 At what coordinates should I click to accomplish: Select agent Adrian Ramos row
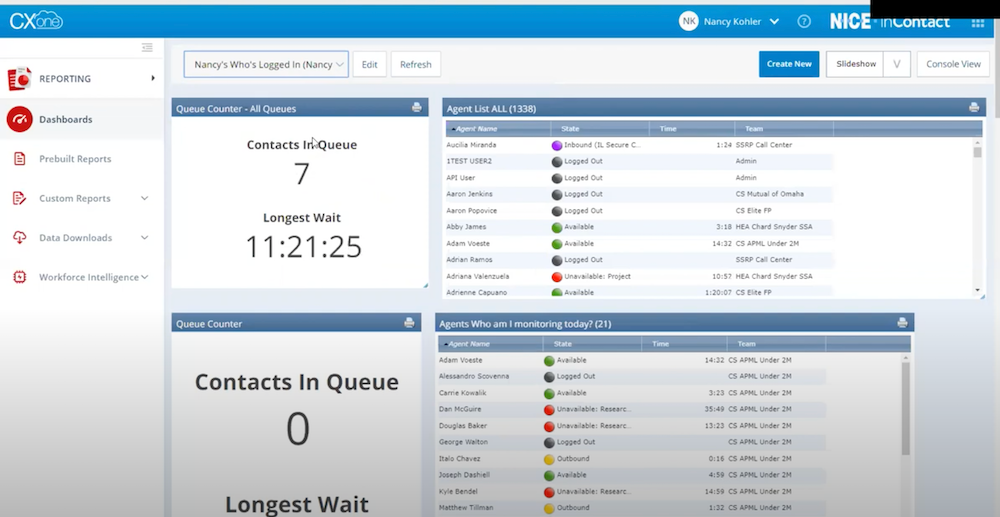(639, 260)
